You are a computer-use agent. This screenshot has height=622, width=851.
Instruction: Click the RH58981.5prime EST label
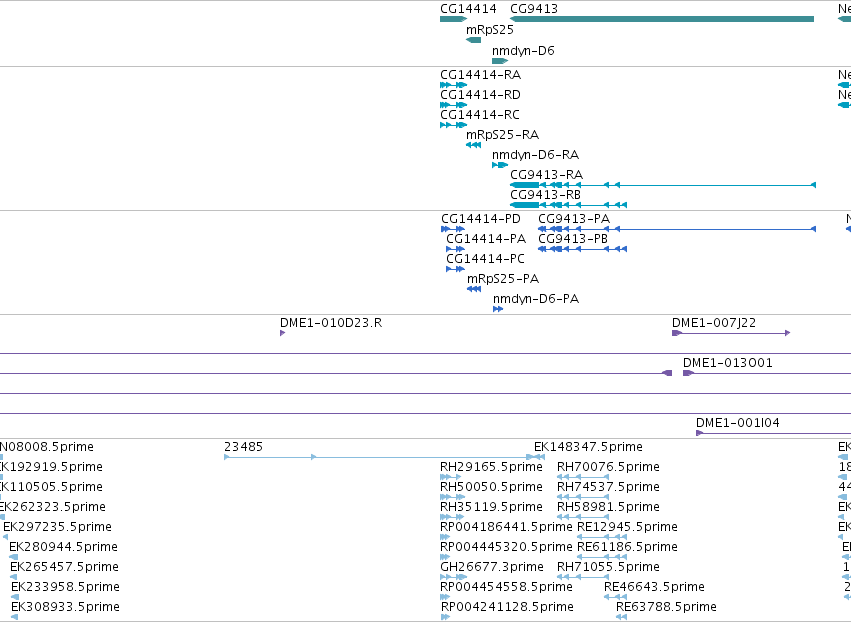[608, 507]
